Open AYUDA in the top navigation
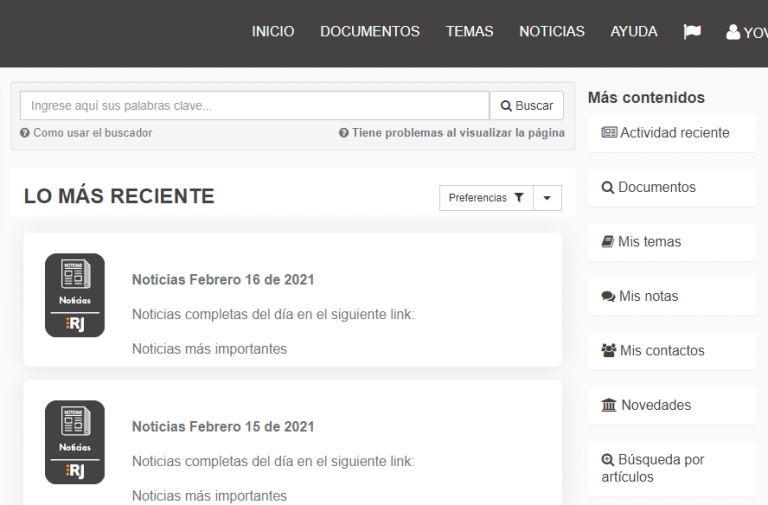The height and width of the screenshot is (505, 768). [634, 32]
